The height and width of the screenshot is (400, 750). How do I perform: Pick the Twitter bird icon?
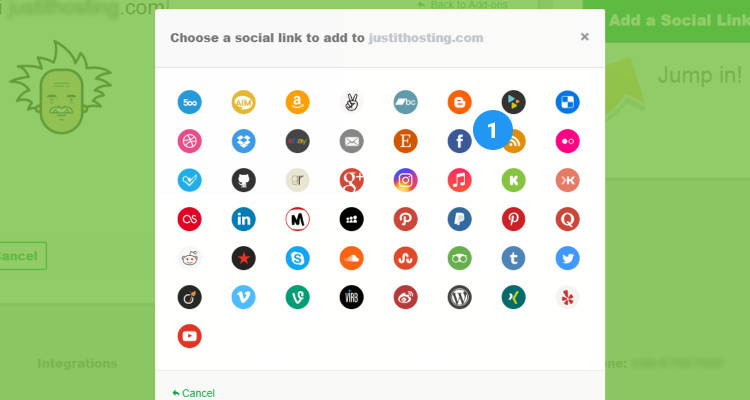tap(568, 258)
